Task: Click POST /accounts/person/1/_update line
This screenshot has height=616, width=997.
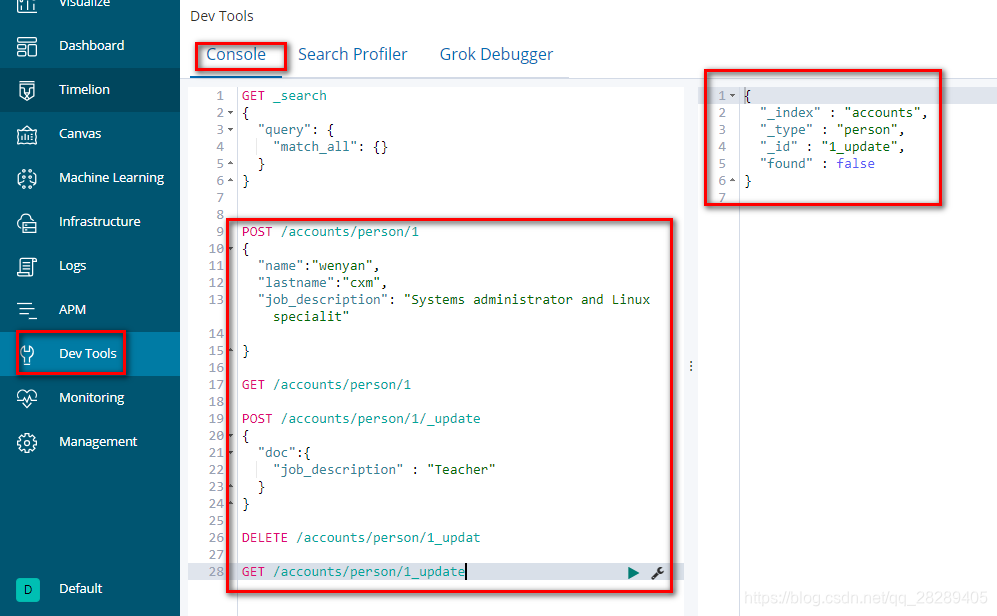Action: tap(361, 419)
